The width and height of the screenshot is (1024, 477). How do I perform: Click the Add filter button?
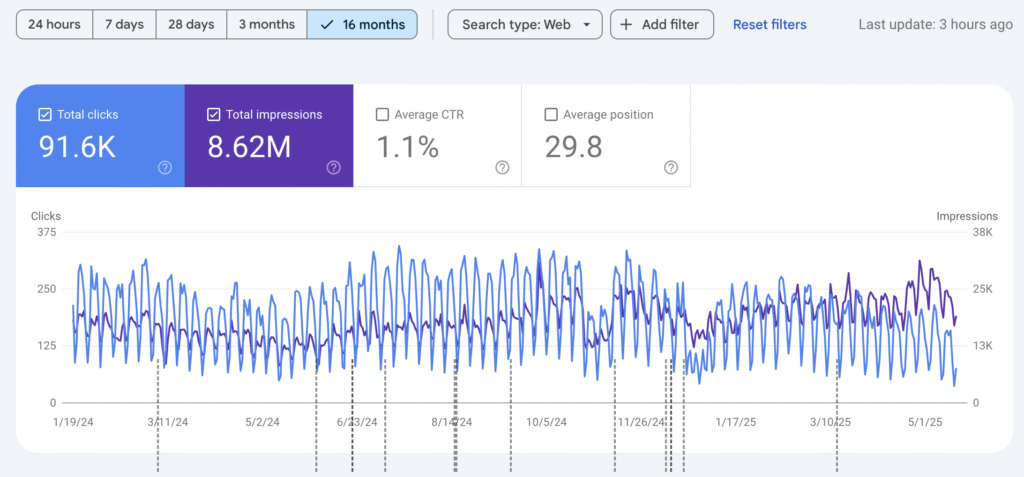662,24
